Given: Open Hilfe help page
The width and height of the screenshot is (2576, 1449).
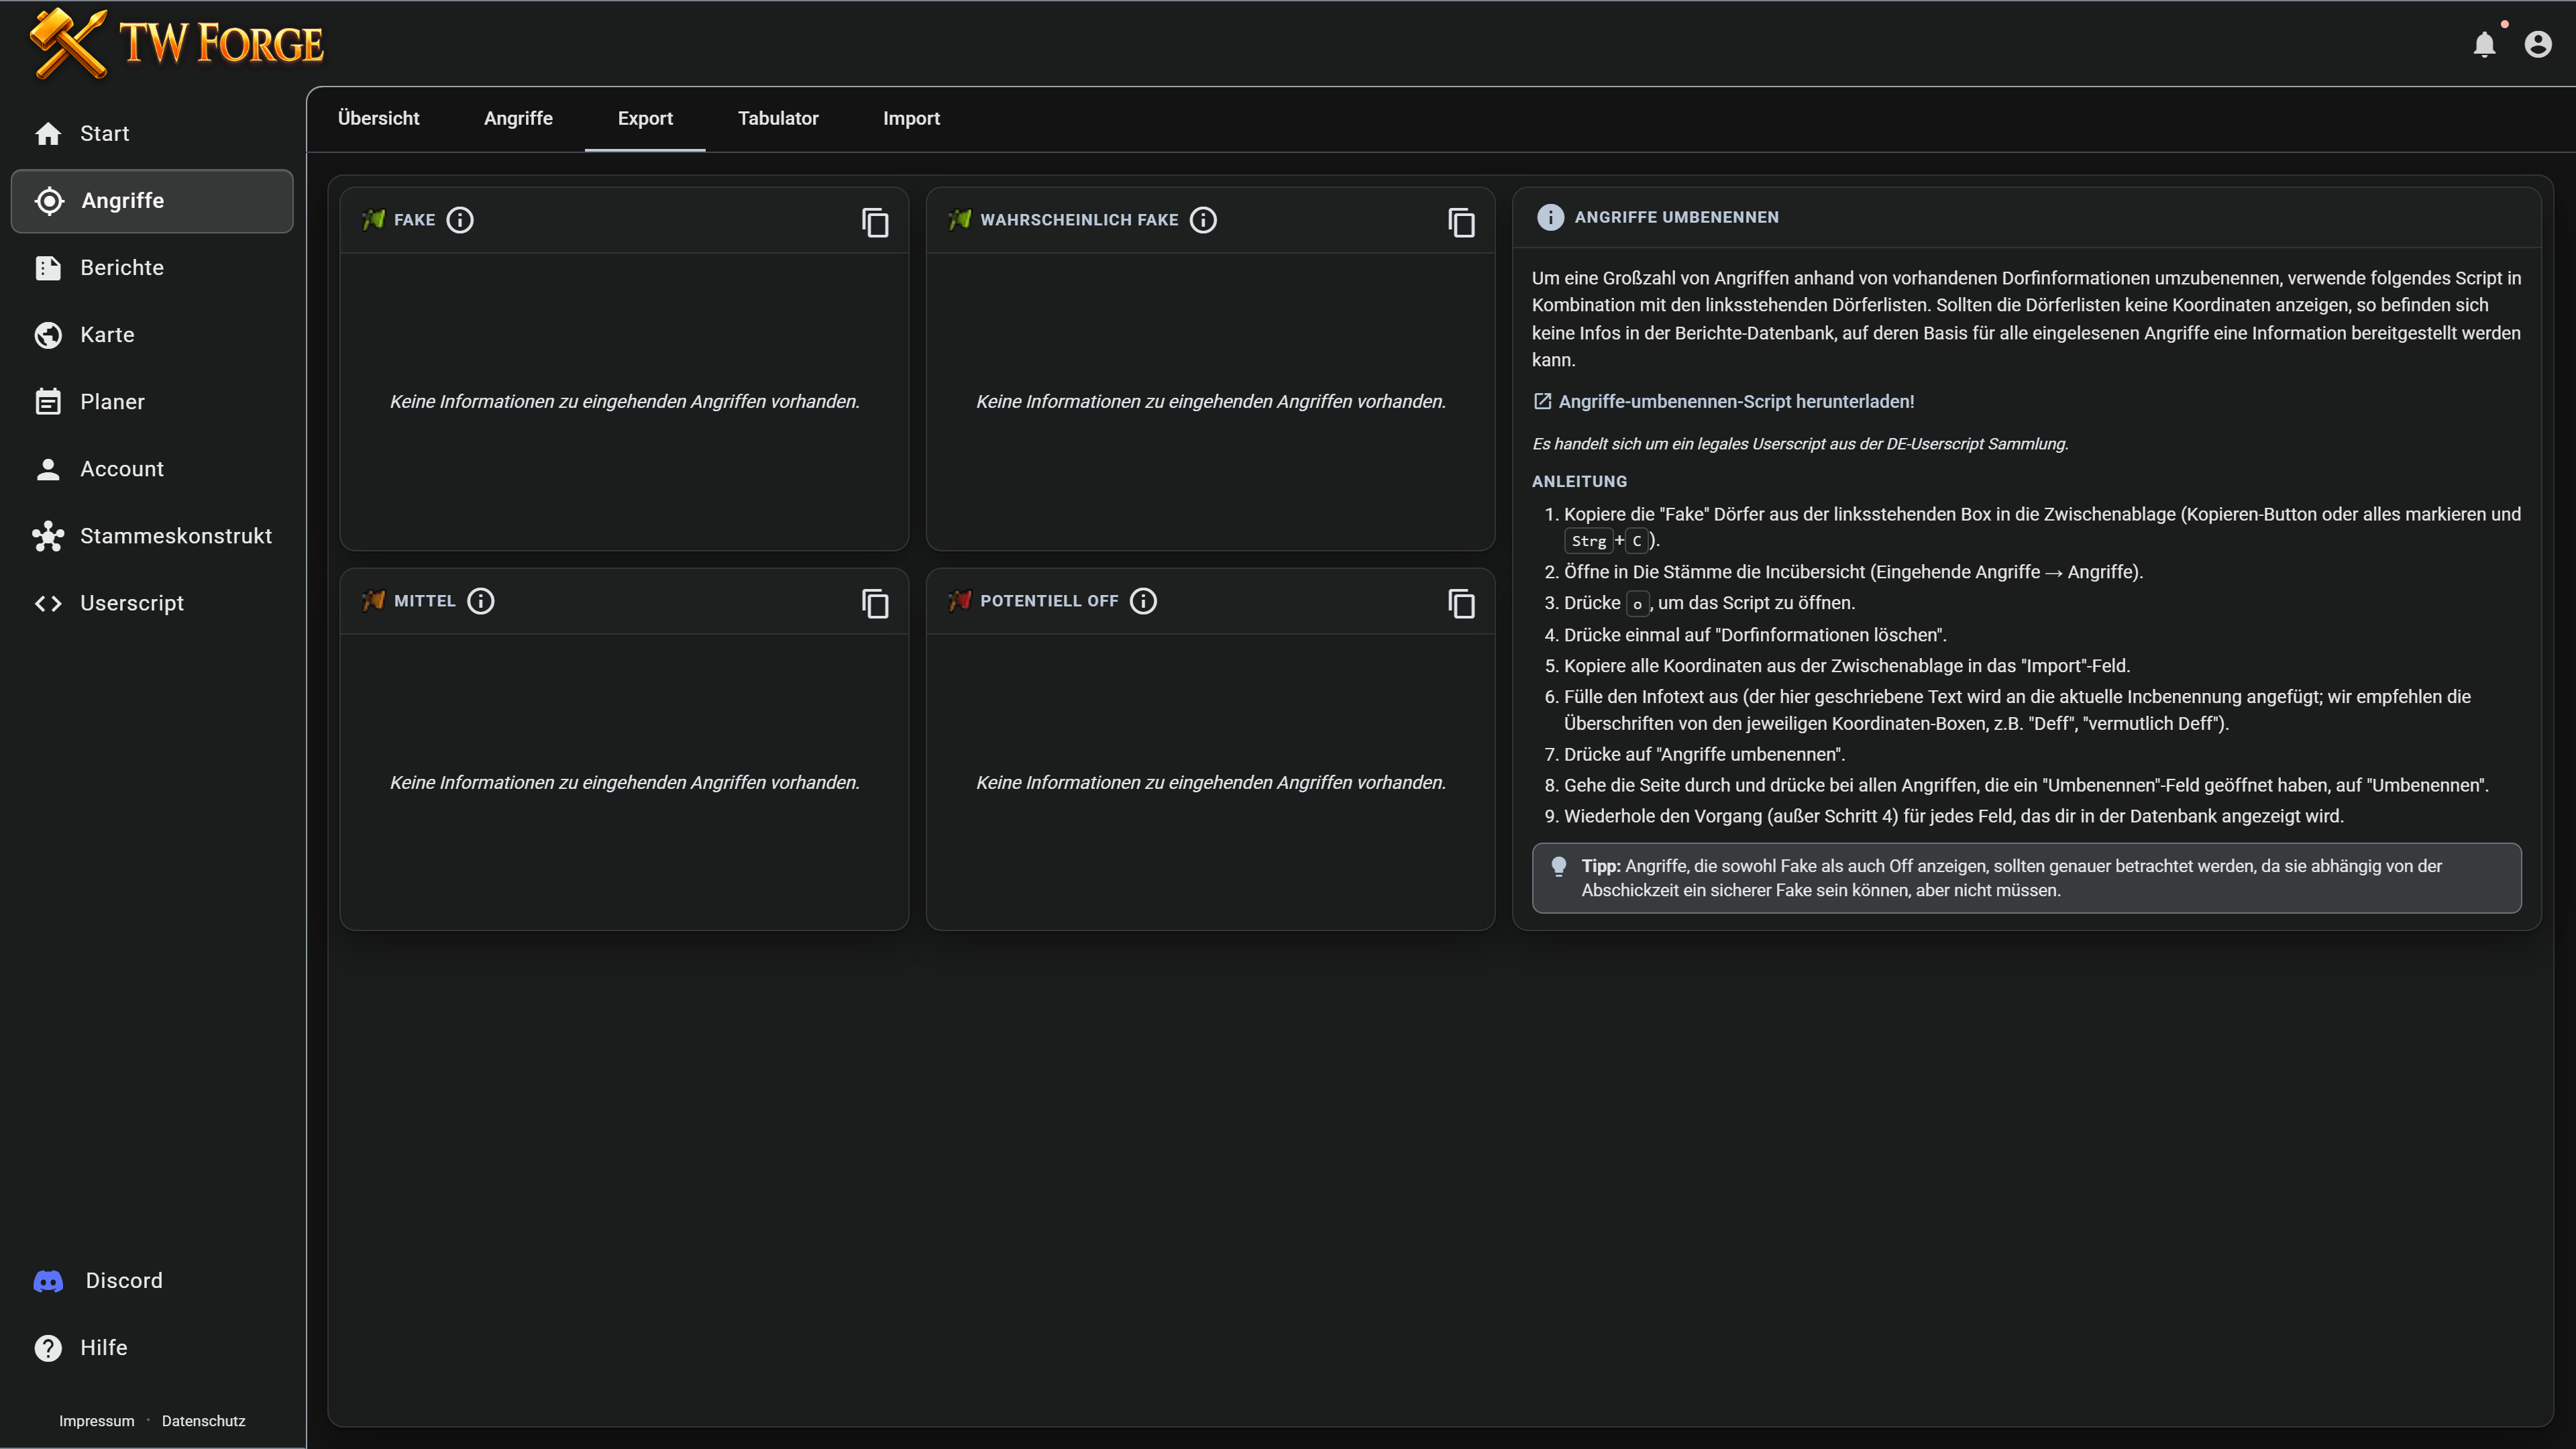Looking at the screenshot, I should (x=152, y=1347).
